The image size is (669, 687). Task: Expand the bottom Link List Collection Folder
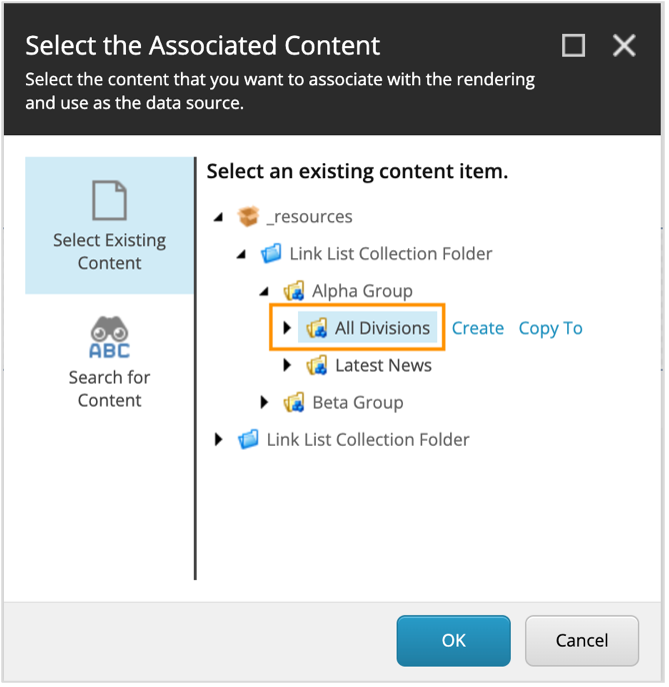coord(219,439)
